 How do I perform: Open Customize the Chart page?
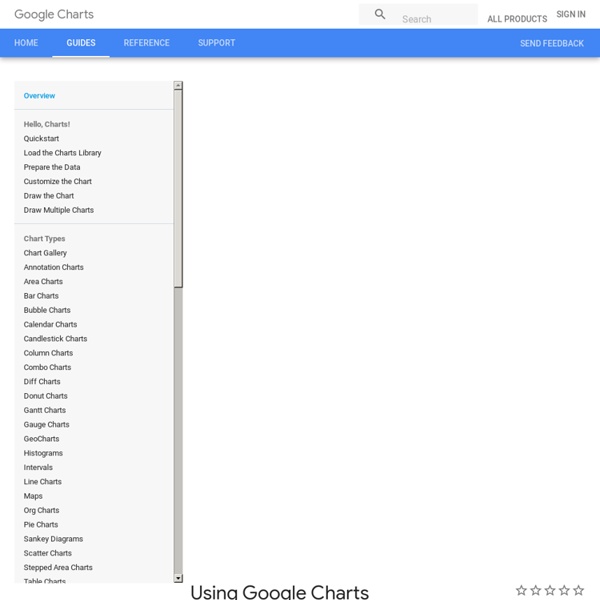point(58,181)
